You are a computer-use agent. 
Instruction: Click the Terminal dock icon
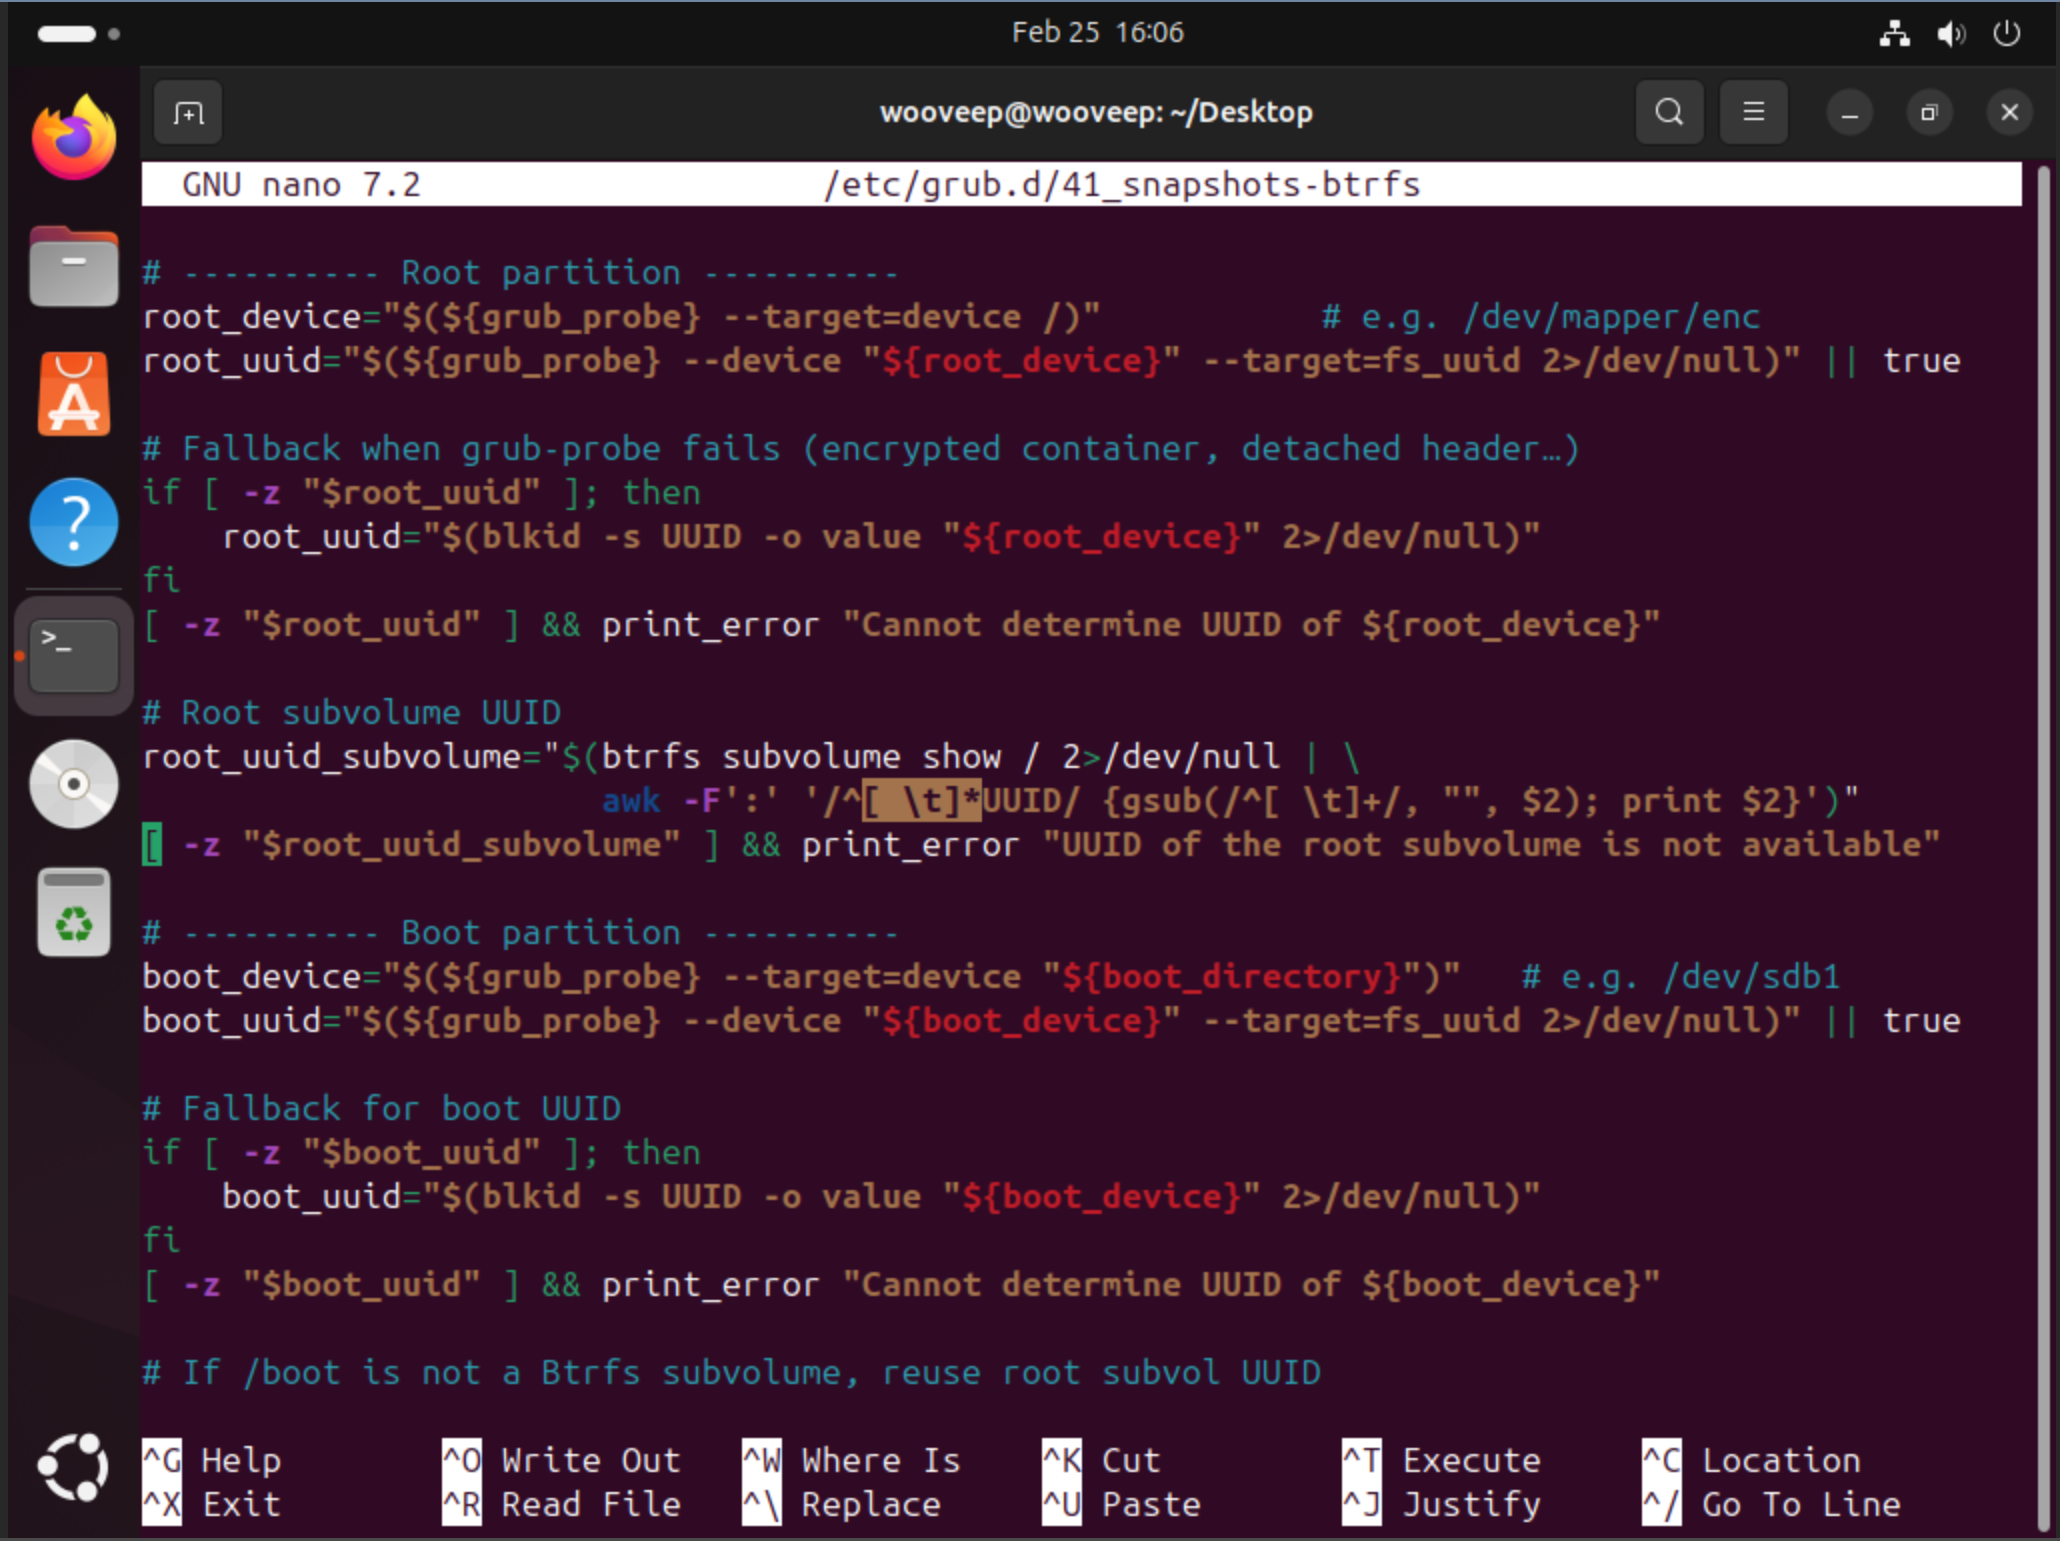pyautogui.click(x=73, y=655)
